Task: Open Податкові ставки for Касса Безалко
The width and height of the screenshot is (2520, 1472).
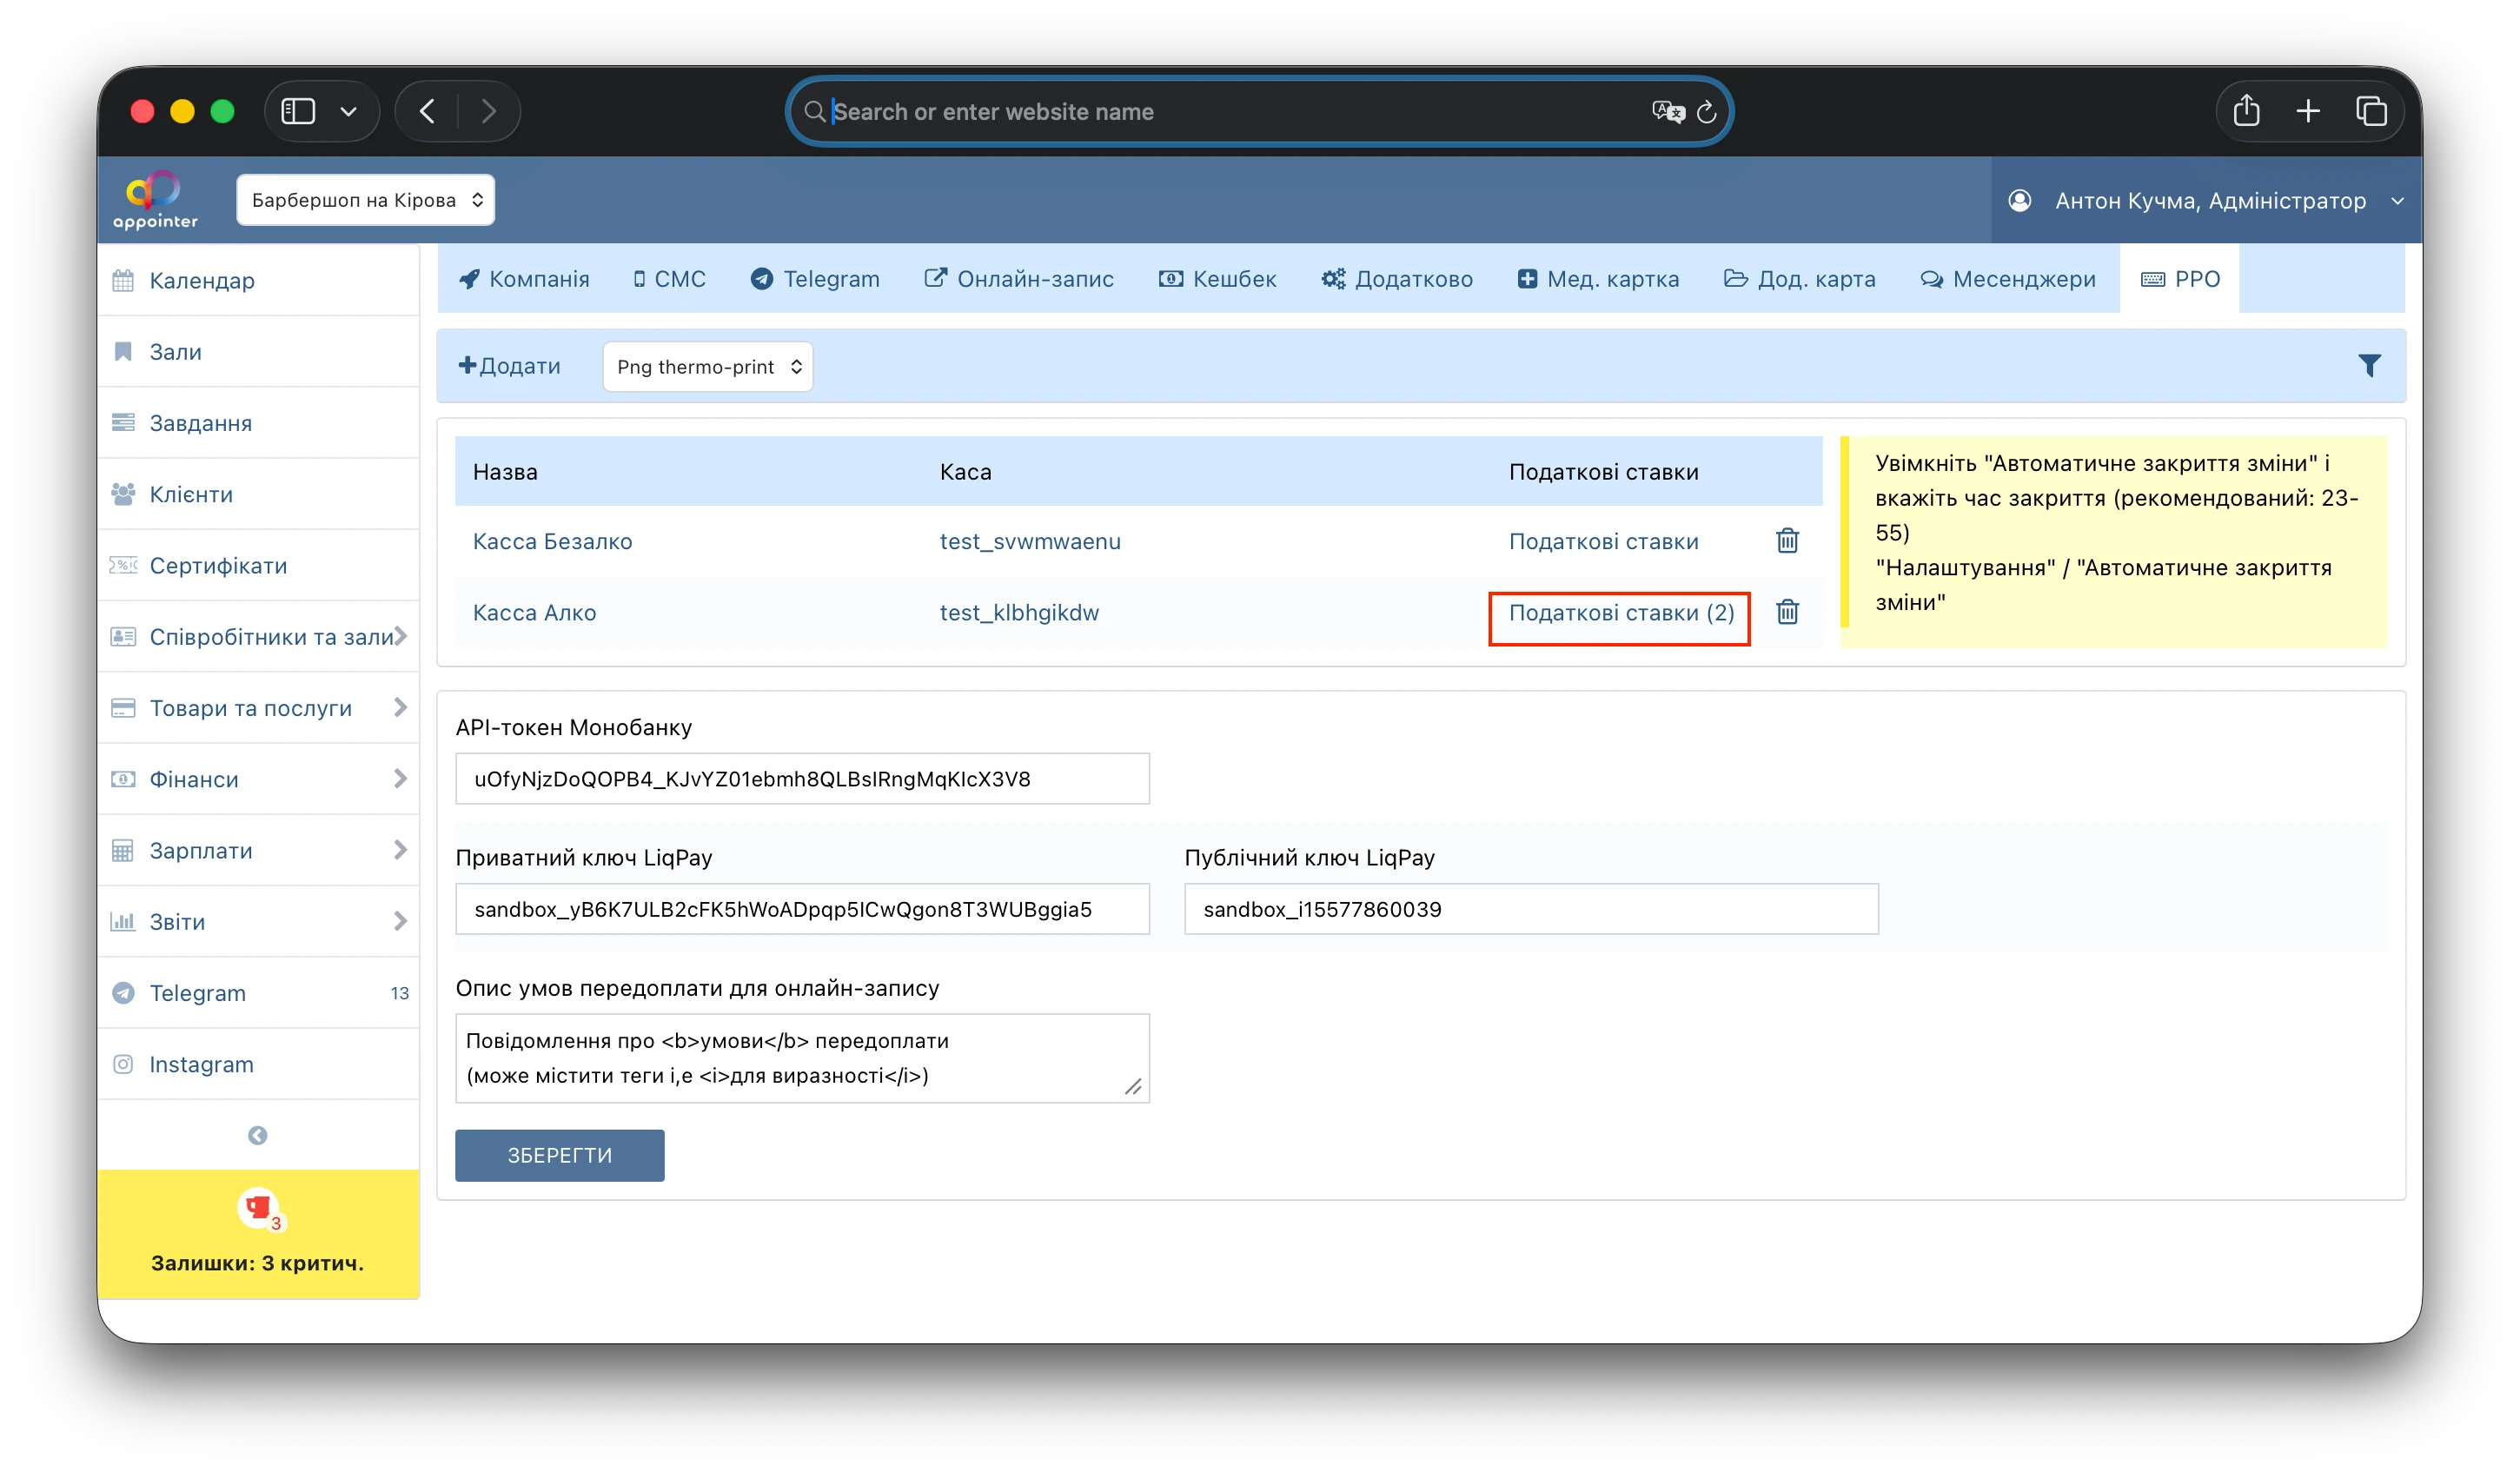Action: pyautogui.click(x=1603, y=541)
